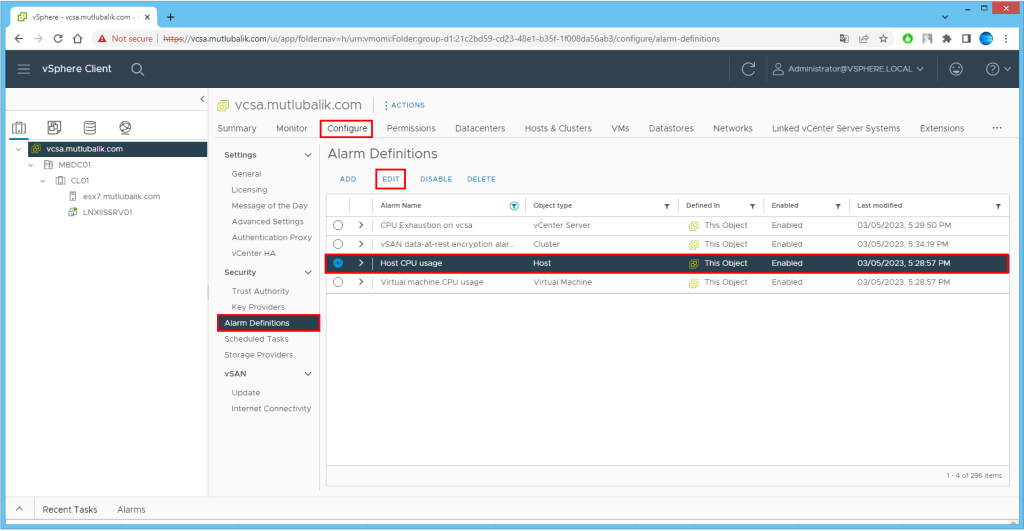
Task: Switch to the Permissions tab
Action: [x=411, y=129]
